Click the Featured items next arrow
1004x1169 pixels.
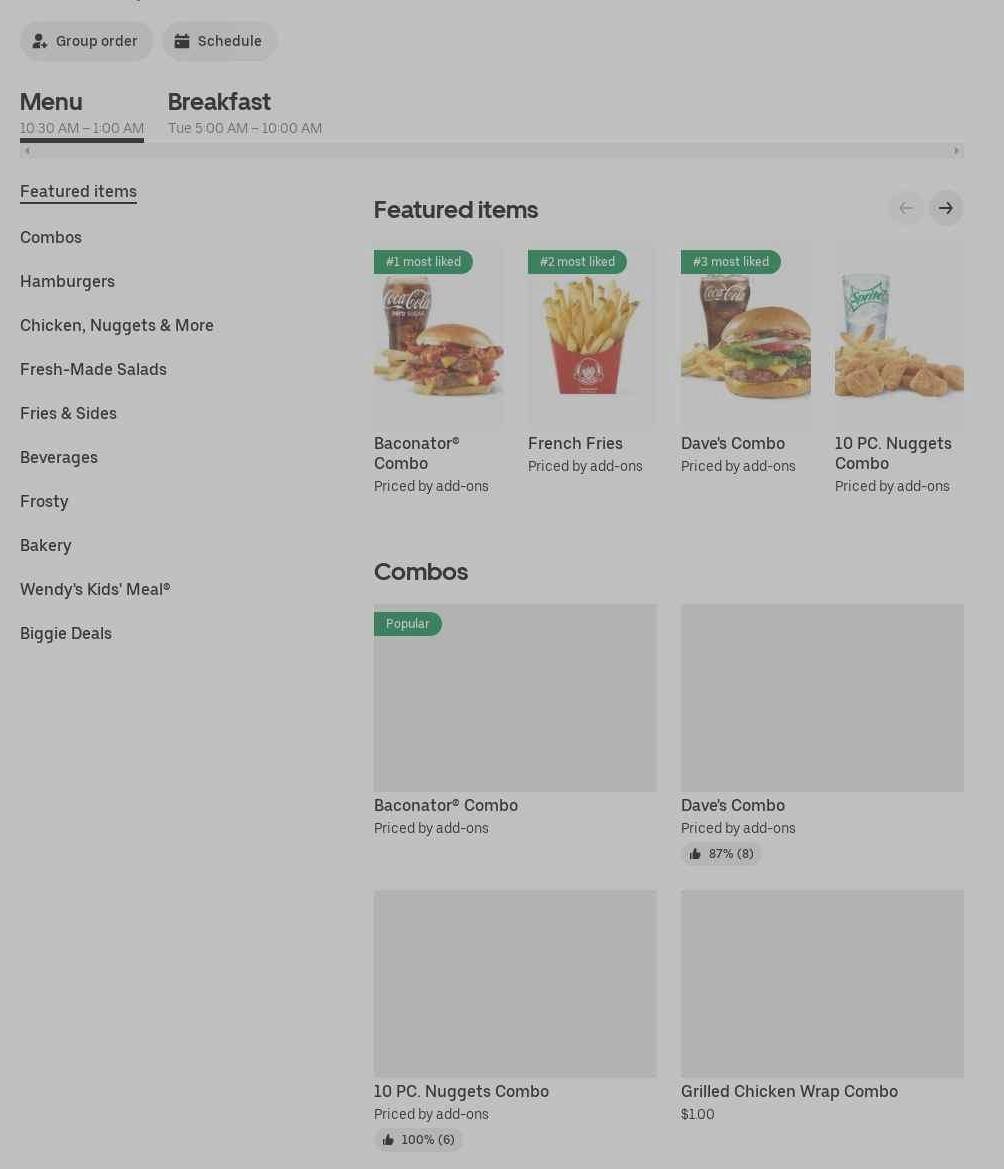coord(945,208)
